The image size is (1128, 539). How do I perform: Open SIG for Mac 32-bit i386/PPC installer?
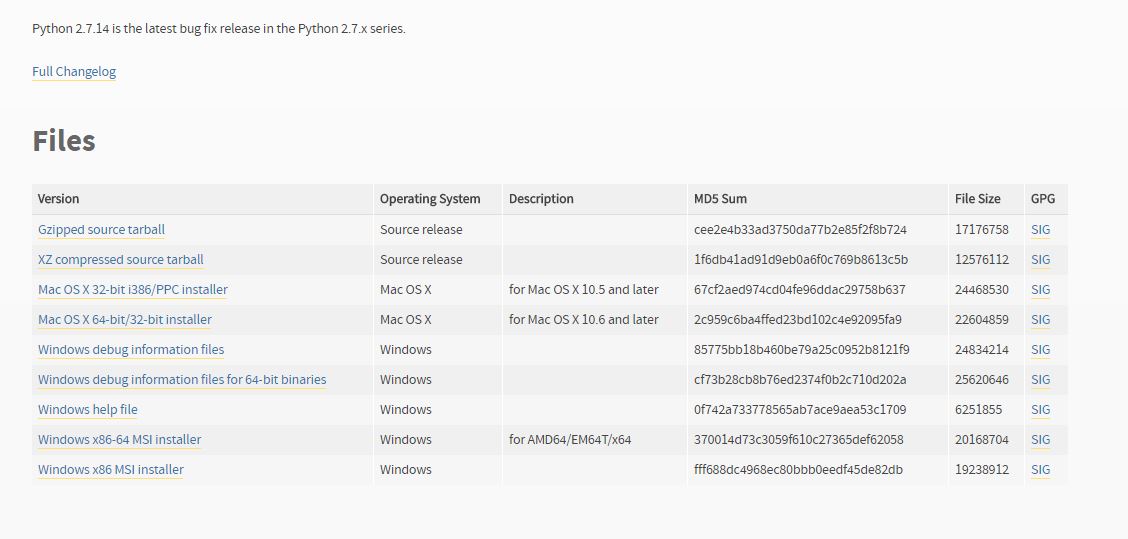[1040, 290]
